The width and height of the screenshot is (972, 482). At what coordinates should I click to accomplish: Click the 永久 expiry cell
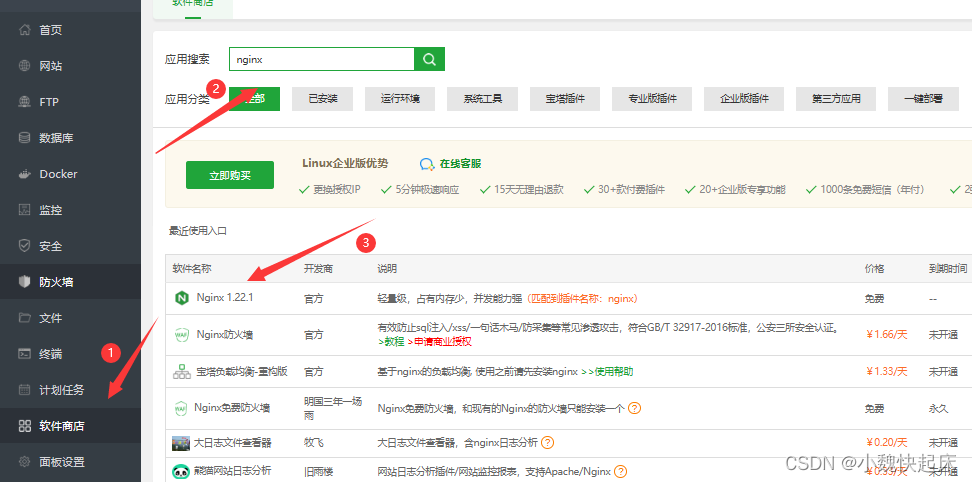click(939, 408)
